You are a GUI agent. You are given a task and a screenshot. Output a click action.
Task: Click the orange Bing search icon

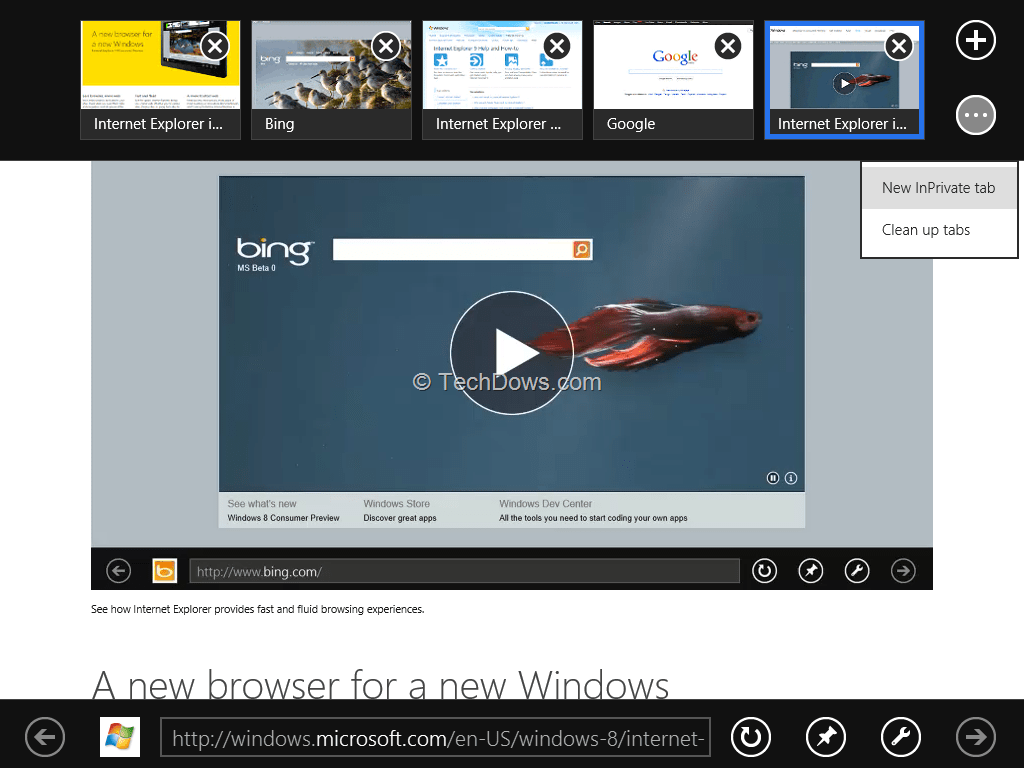(582, 249)
